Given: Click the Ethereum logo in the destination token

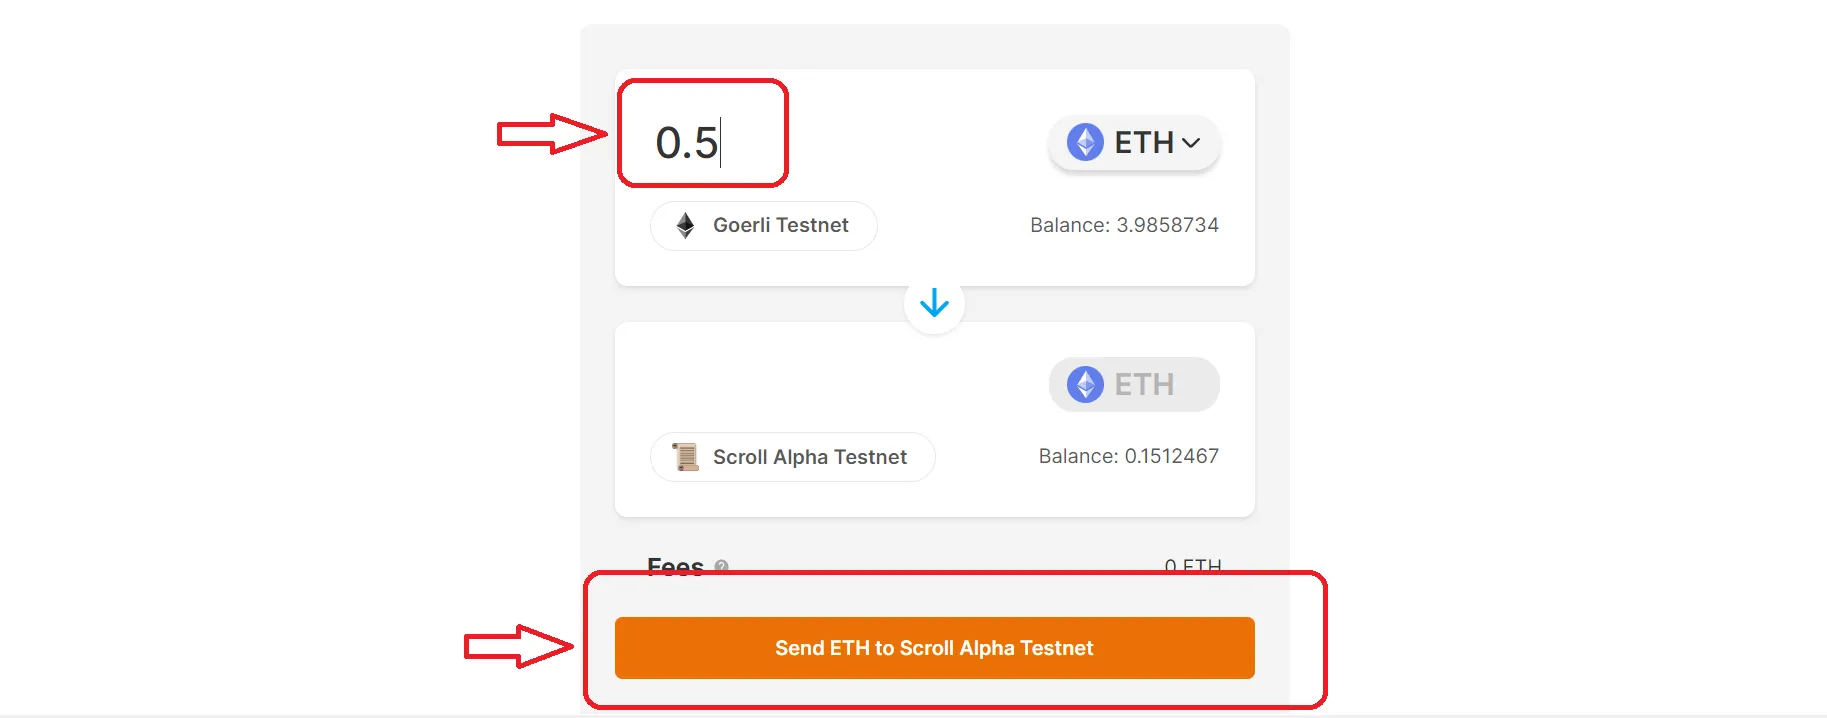Looking at the screenshot, I should click(1085, 385).
